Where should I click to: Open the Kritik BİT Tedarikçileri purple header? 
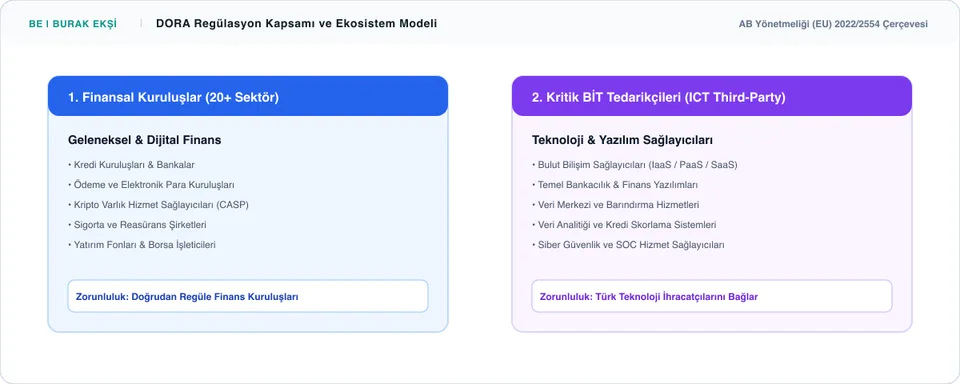point(712,96)
